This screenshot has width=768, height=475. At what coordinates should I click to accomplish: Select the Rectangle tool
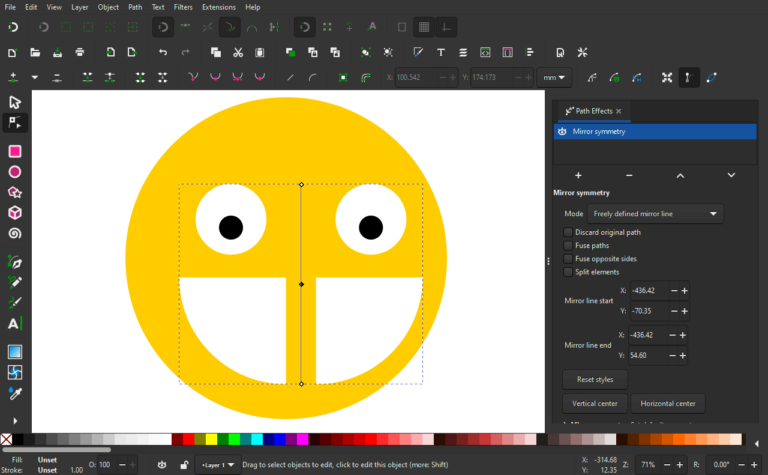pyautogui.click(x=15, y=151)
